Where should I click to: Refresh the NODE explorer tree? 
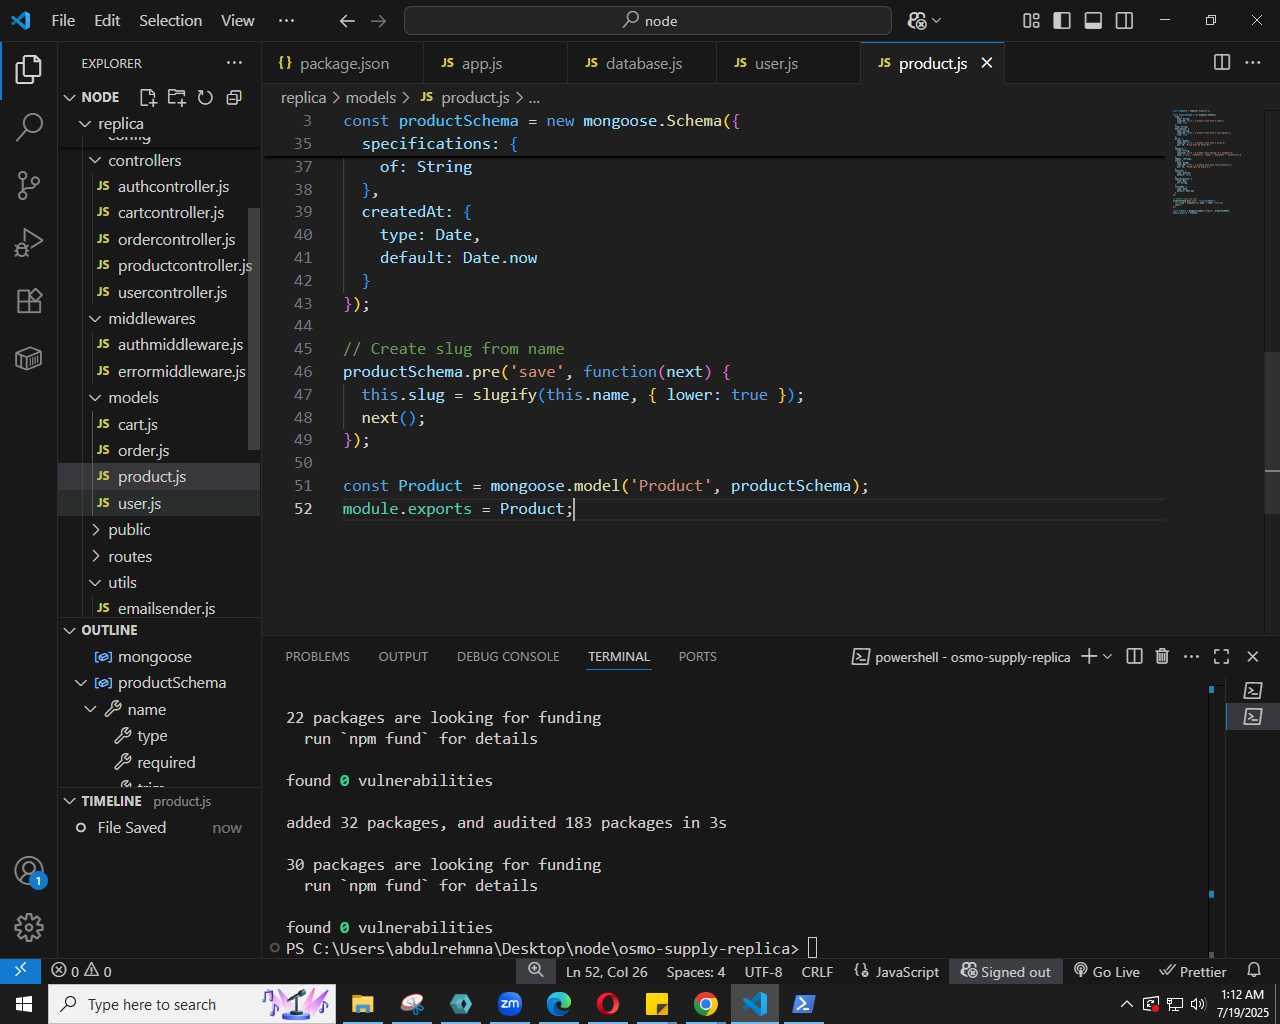click(x=205, y=97)
